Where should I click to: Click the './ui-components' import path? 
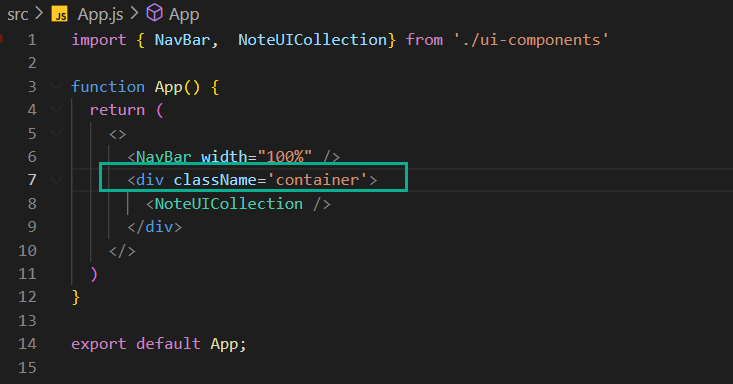pyautogui.click(x=531, y=40)
